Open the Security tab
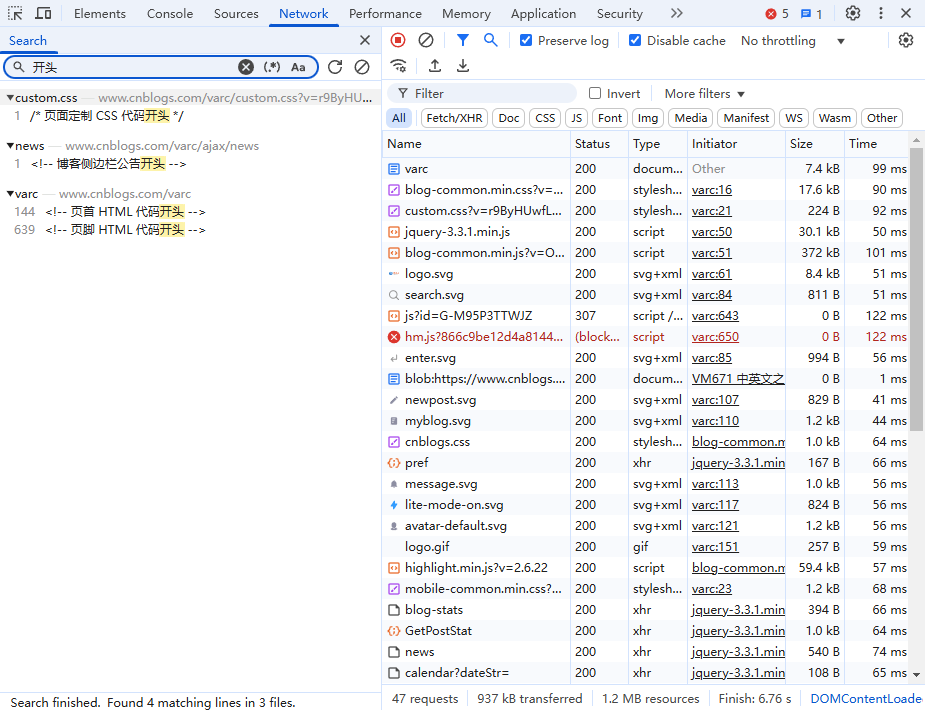 pos(619,14)
